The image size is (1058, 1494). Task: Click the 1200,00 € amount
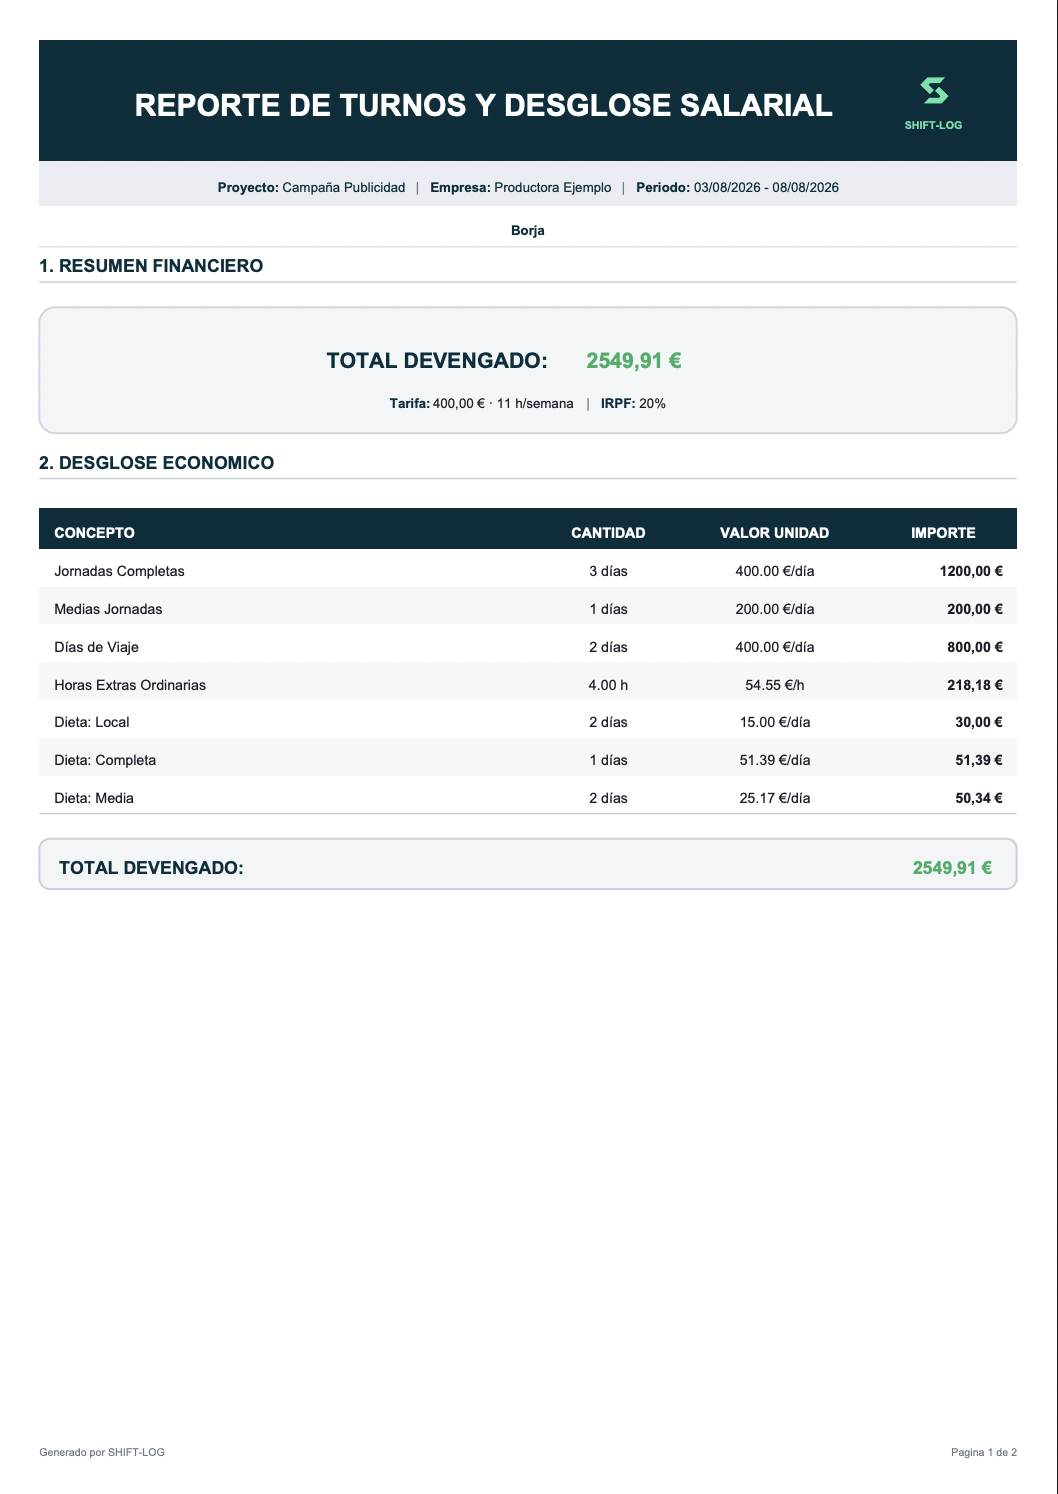(x=971, y=572)
